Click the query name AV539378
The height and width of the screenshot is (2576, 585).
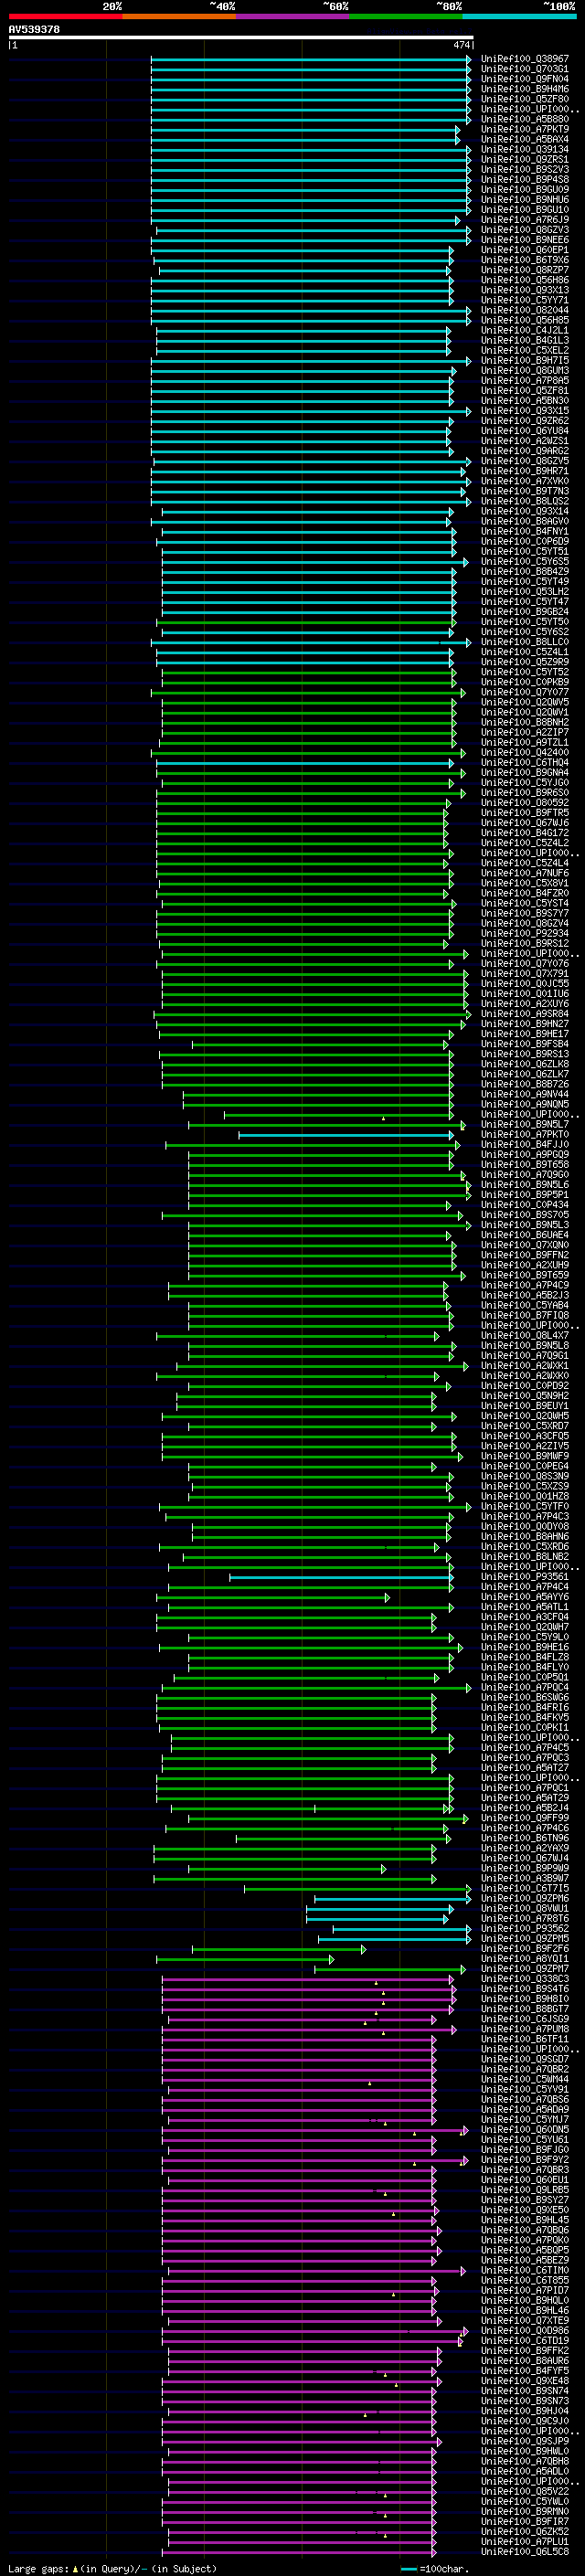pos(34,30)
